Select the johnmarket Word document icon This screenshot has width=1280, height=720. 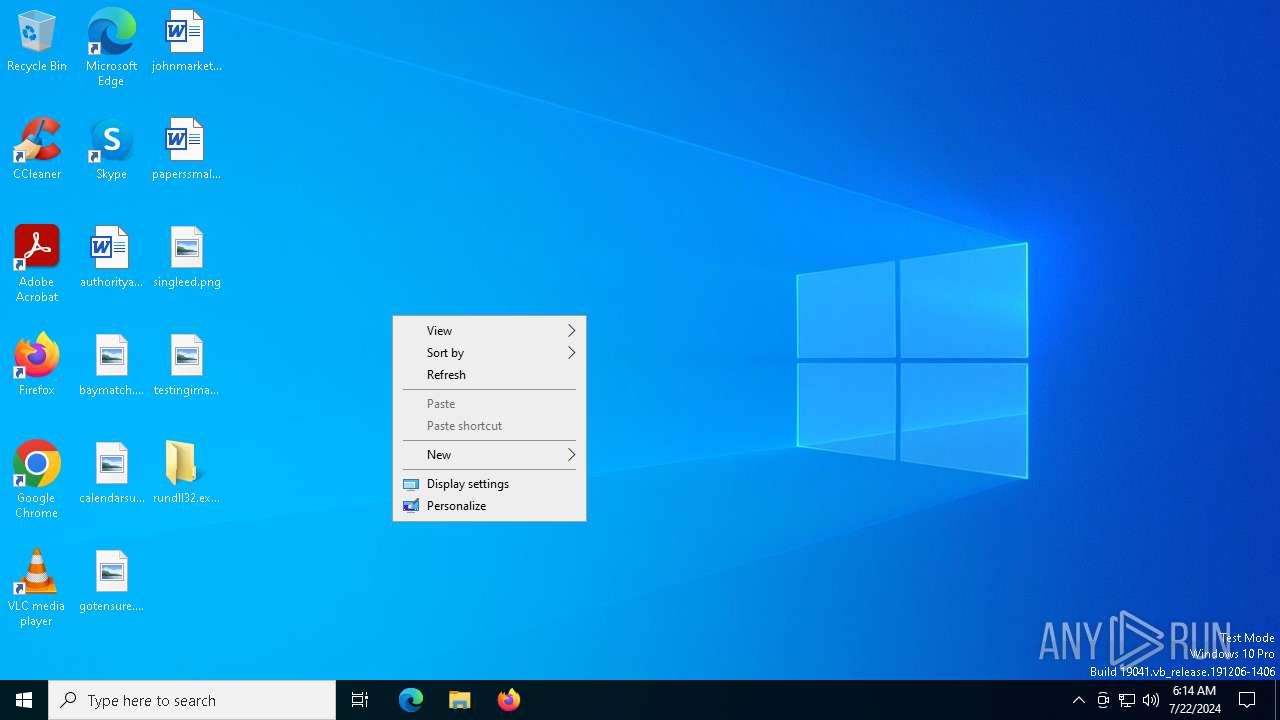(186, 42)
